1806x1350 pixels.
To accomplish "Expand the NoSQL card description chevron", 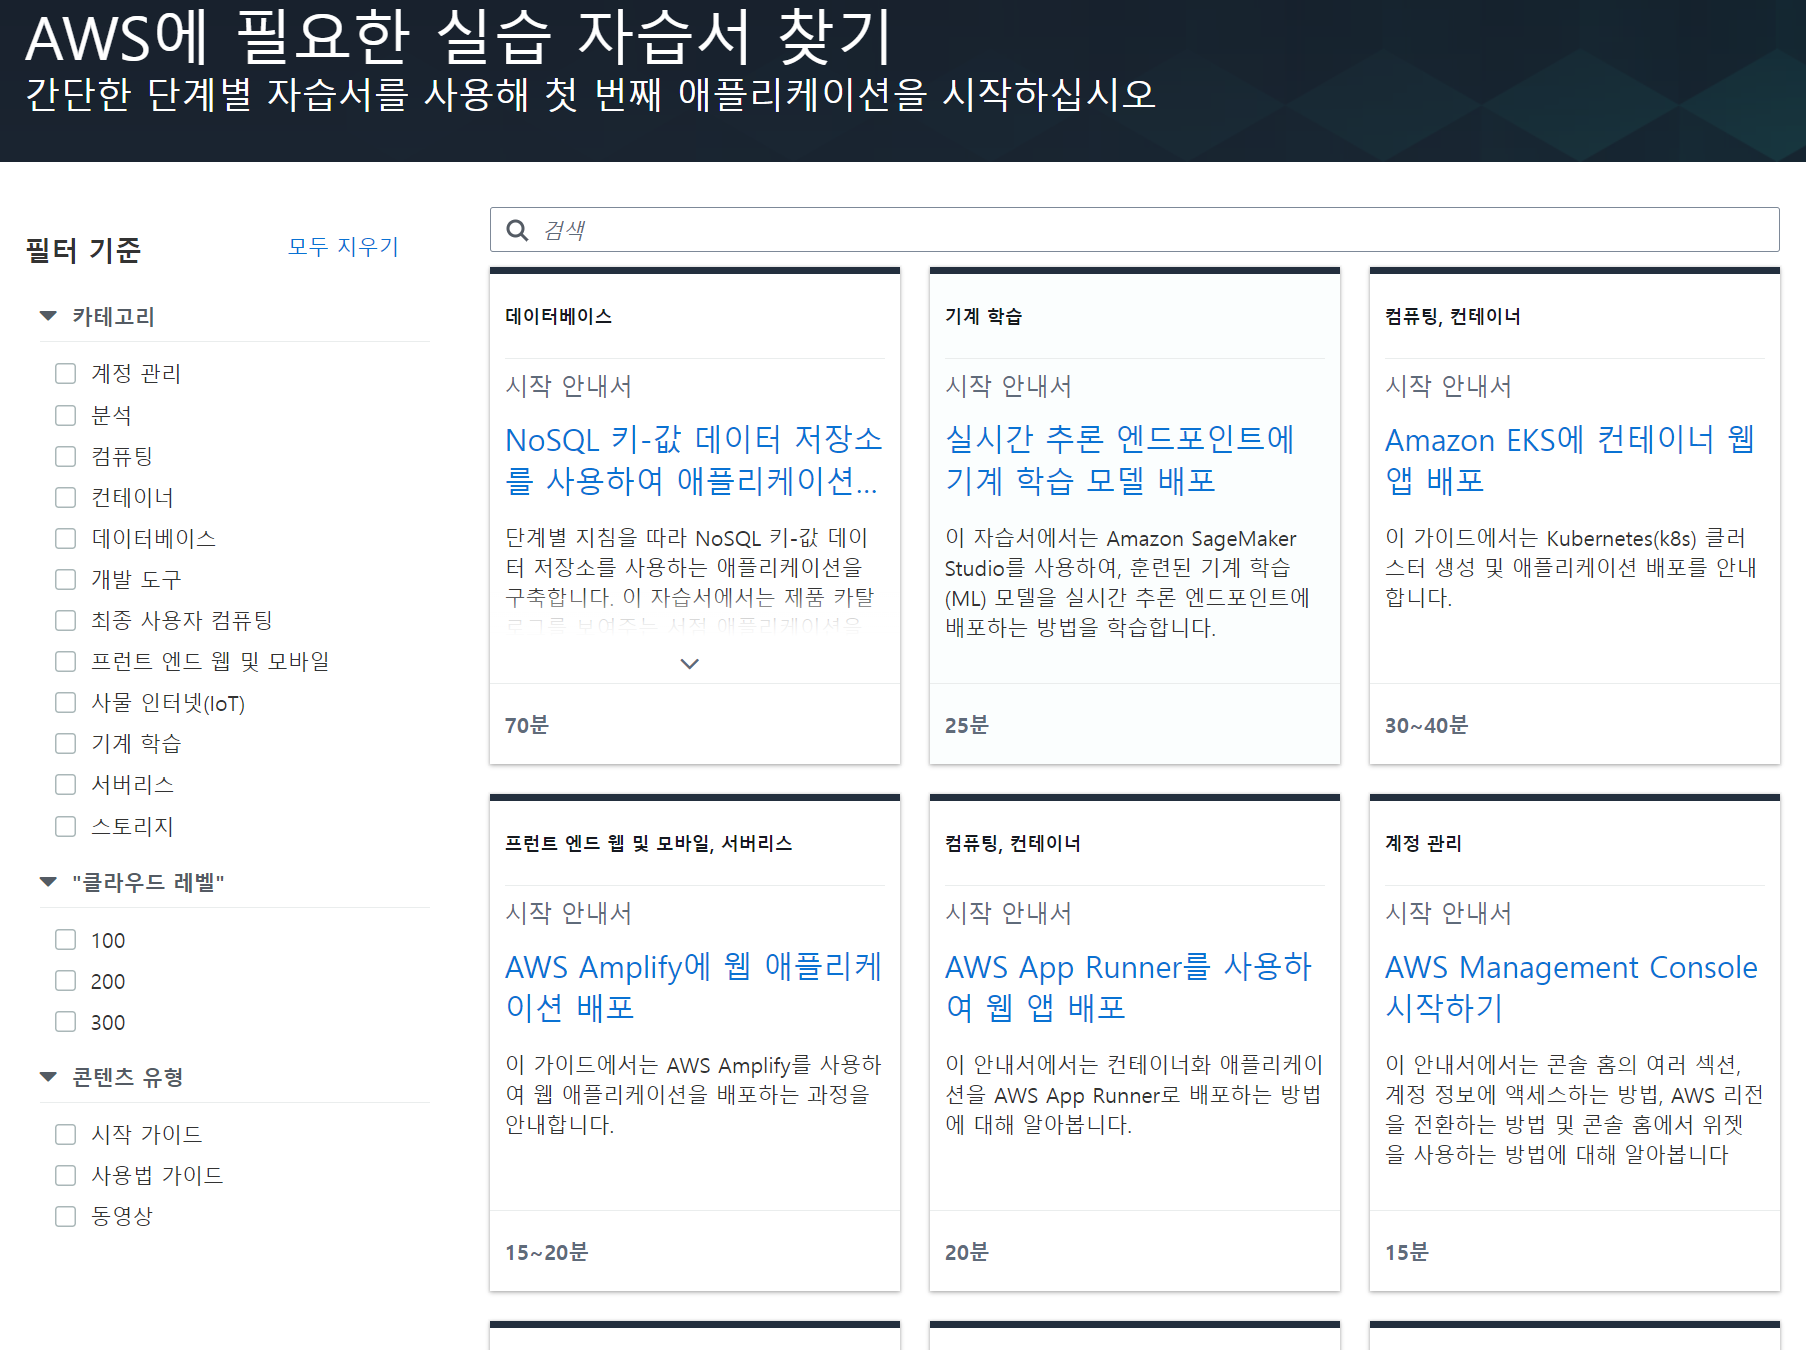I will [689, 663].
